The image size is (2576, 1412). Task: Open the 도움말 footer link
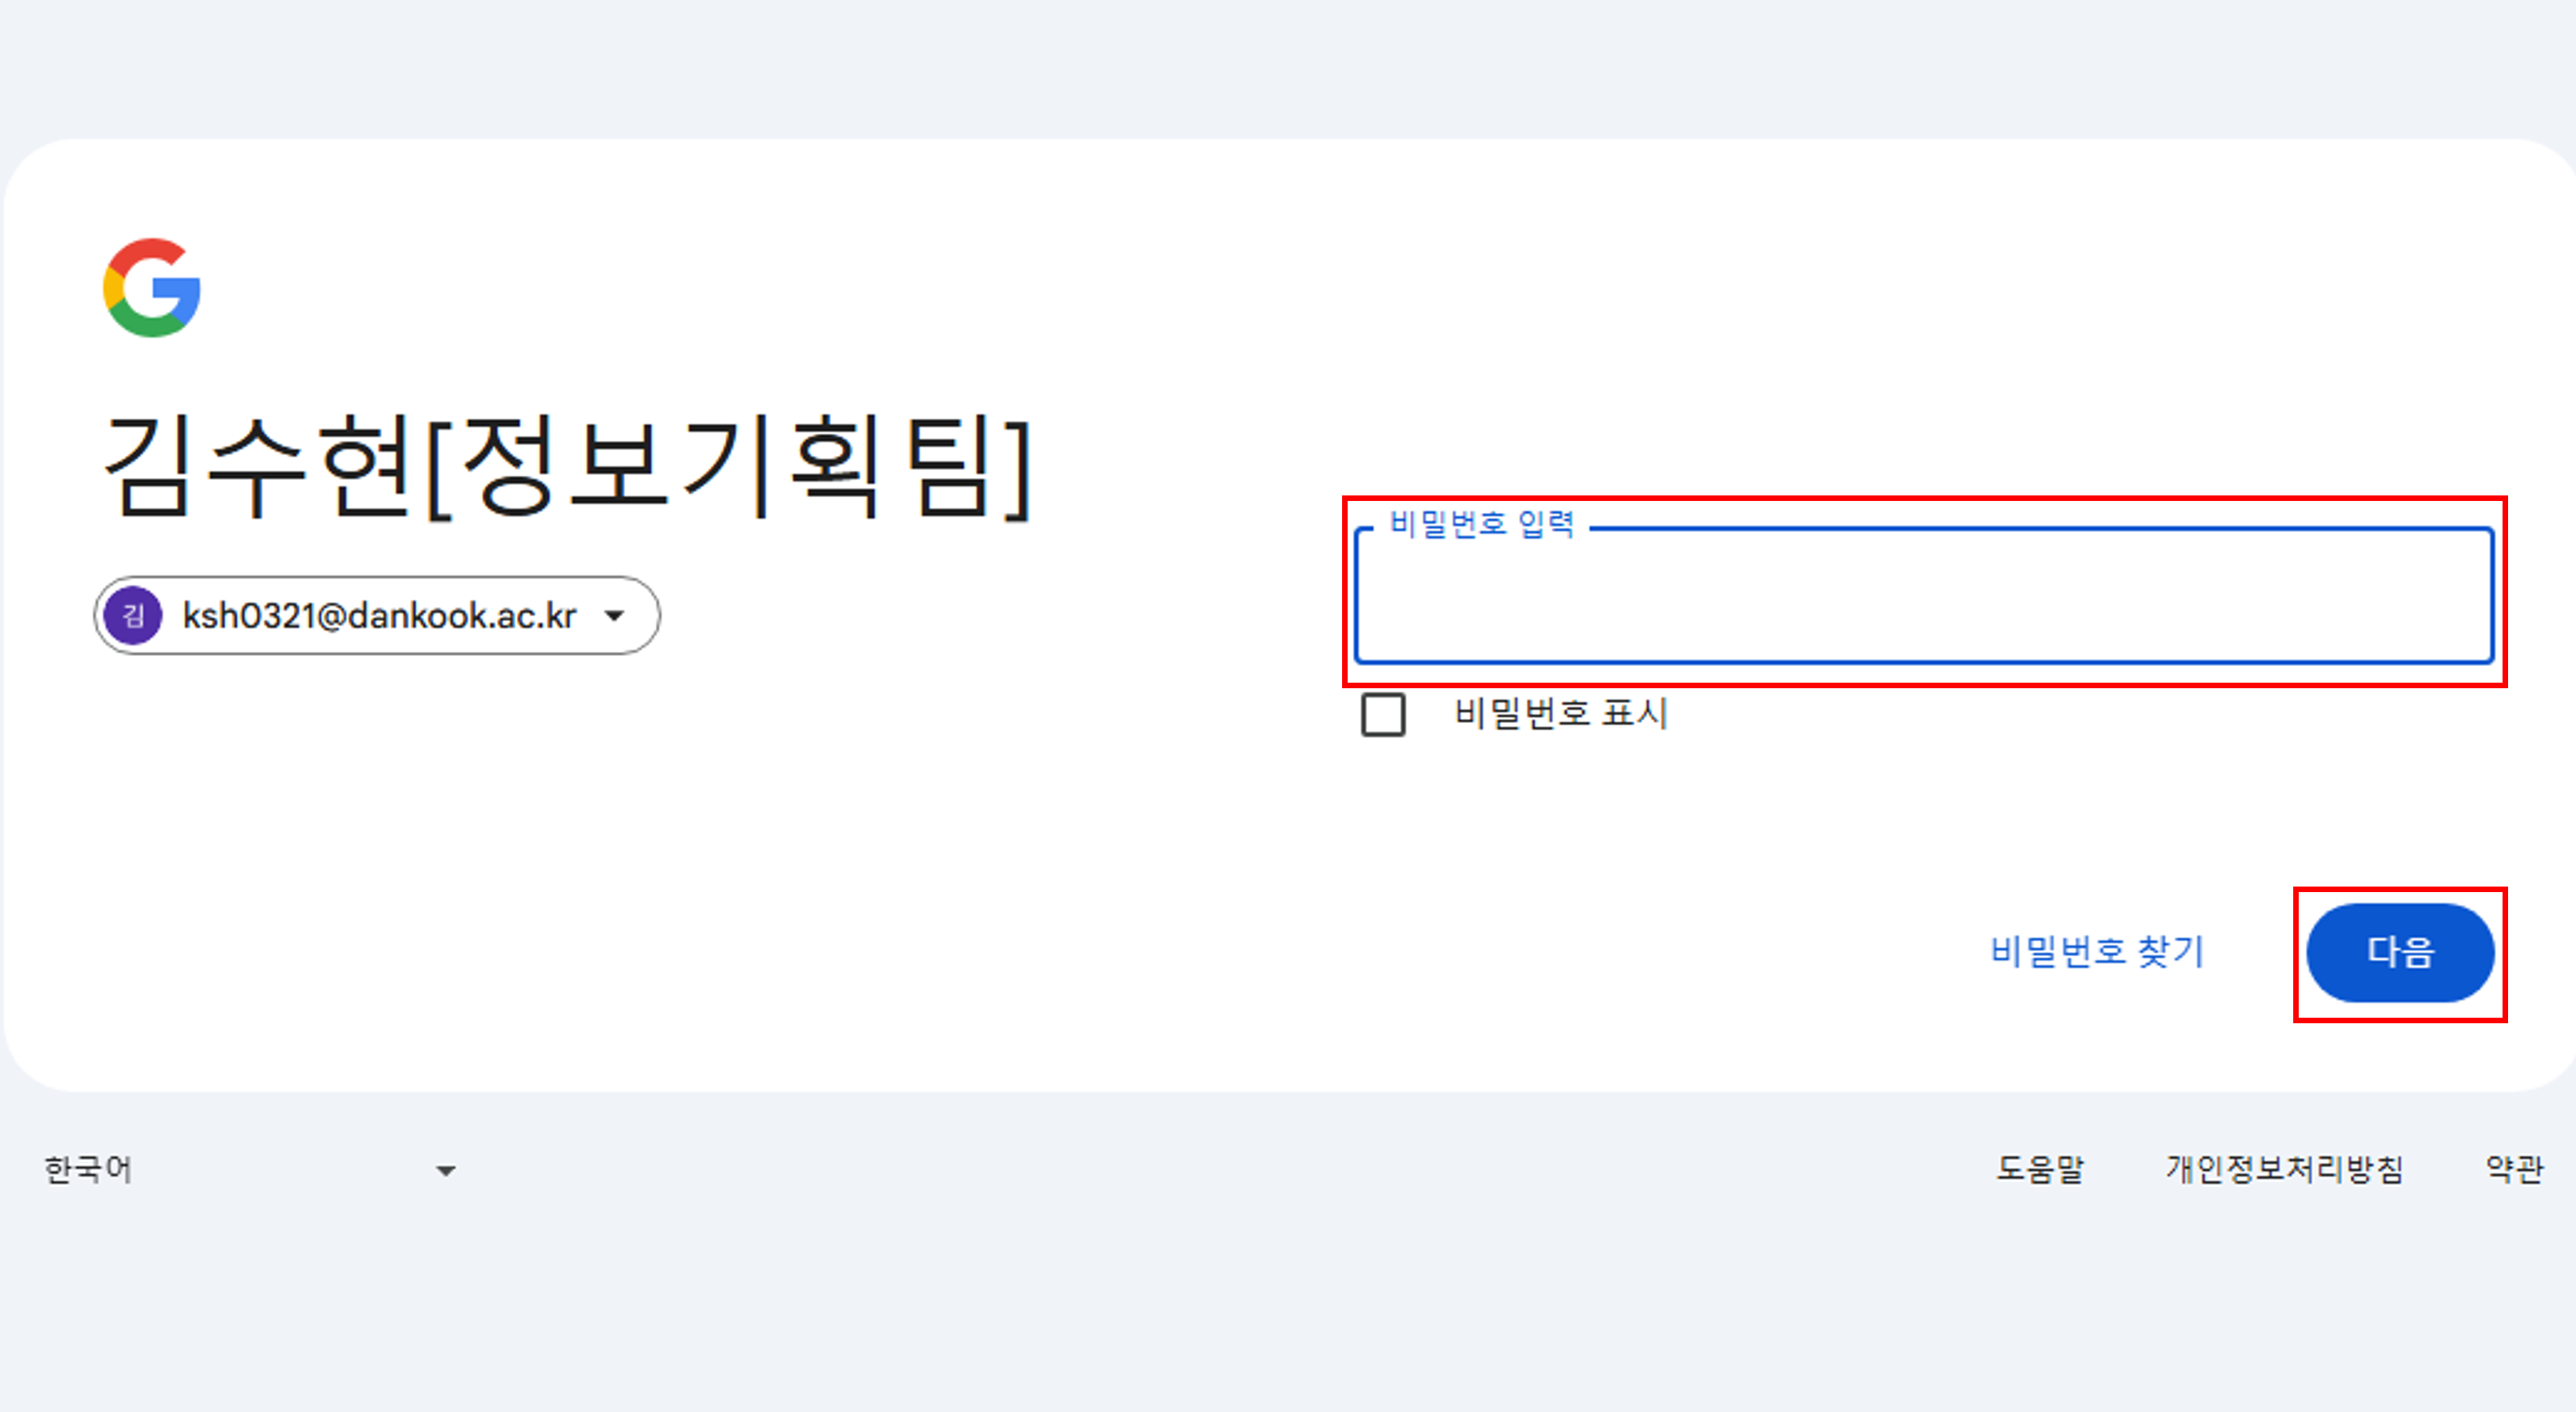tap(2040, 1169)
